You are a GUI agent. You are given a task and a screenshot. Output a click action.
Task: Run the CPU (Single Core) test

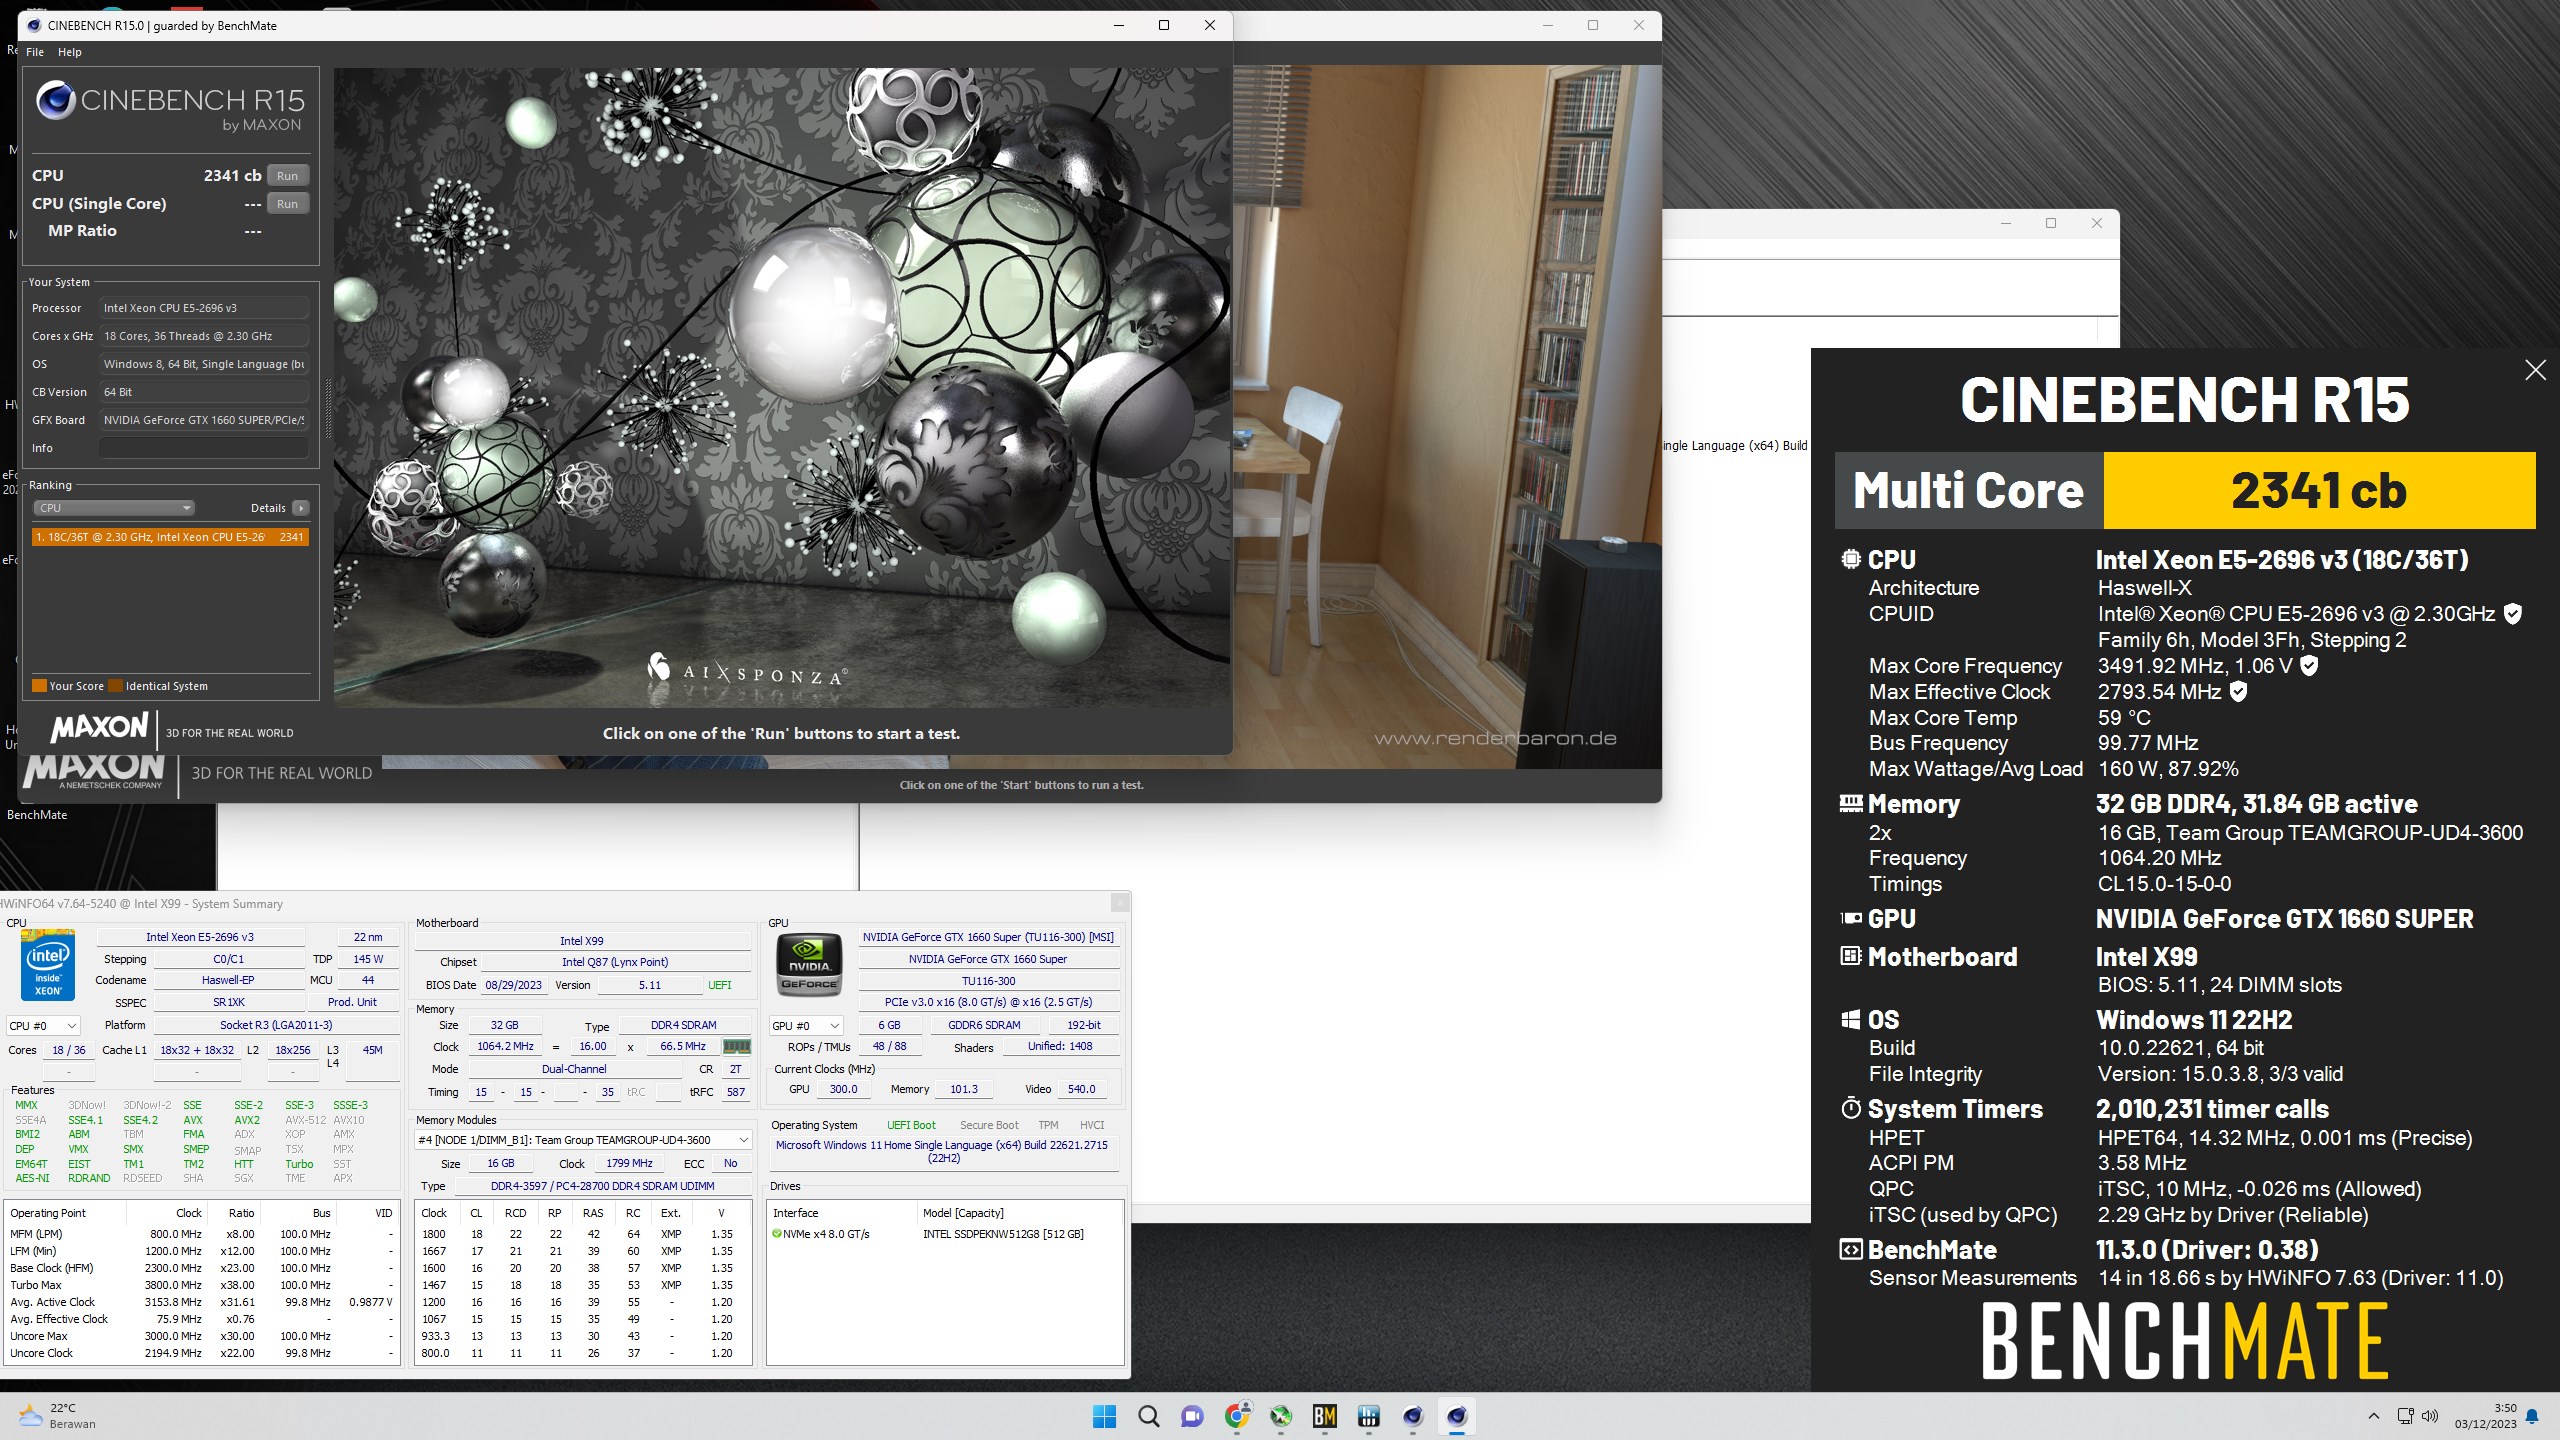tap(288, 204)
